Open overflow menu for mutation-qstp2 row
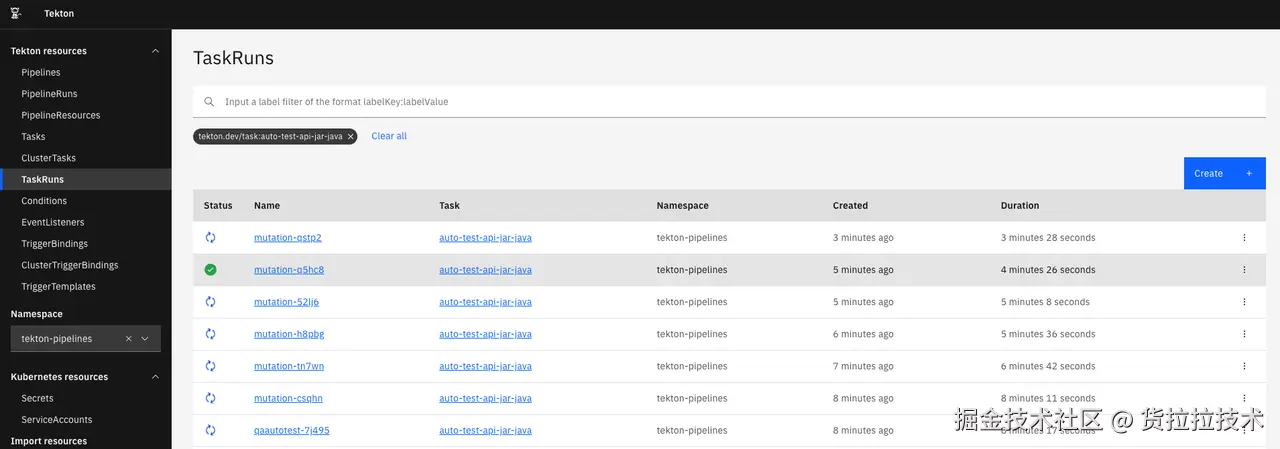The image size is (1280, 449). click(1244, 238)
